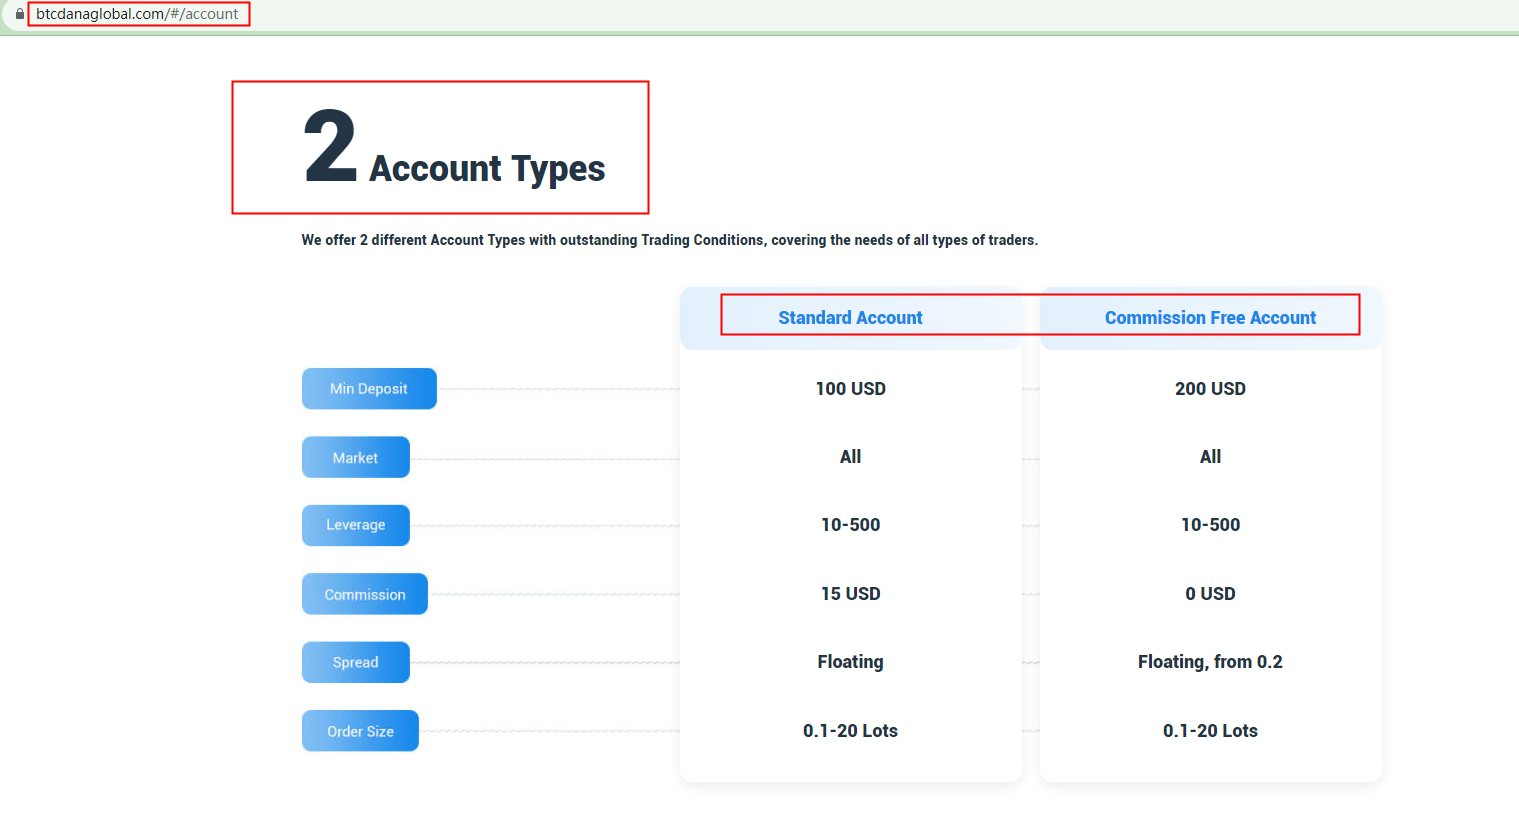Image resolution: width=1519 pixels, height=819 pixels.
Task: Select the 200 USD minimum deposit value
Action: (x=1210, y=388)
